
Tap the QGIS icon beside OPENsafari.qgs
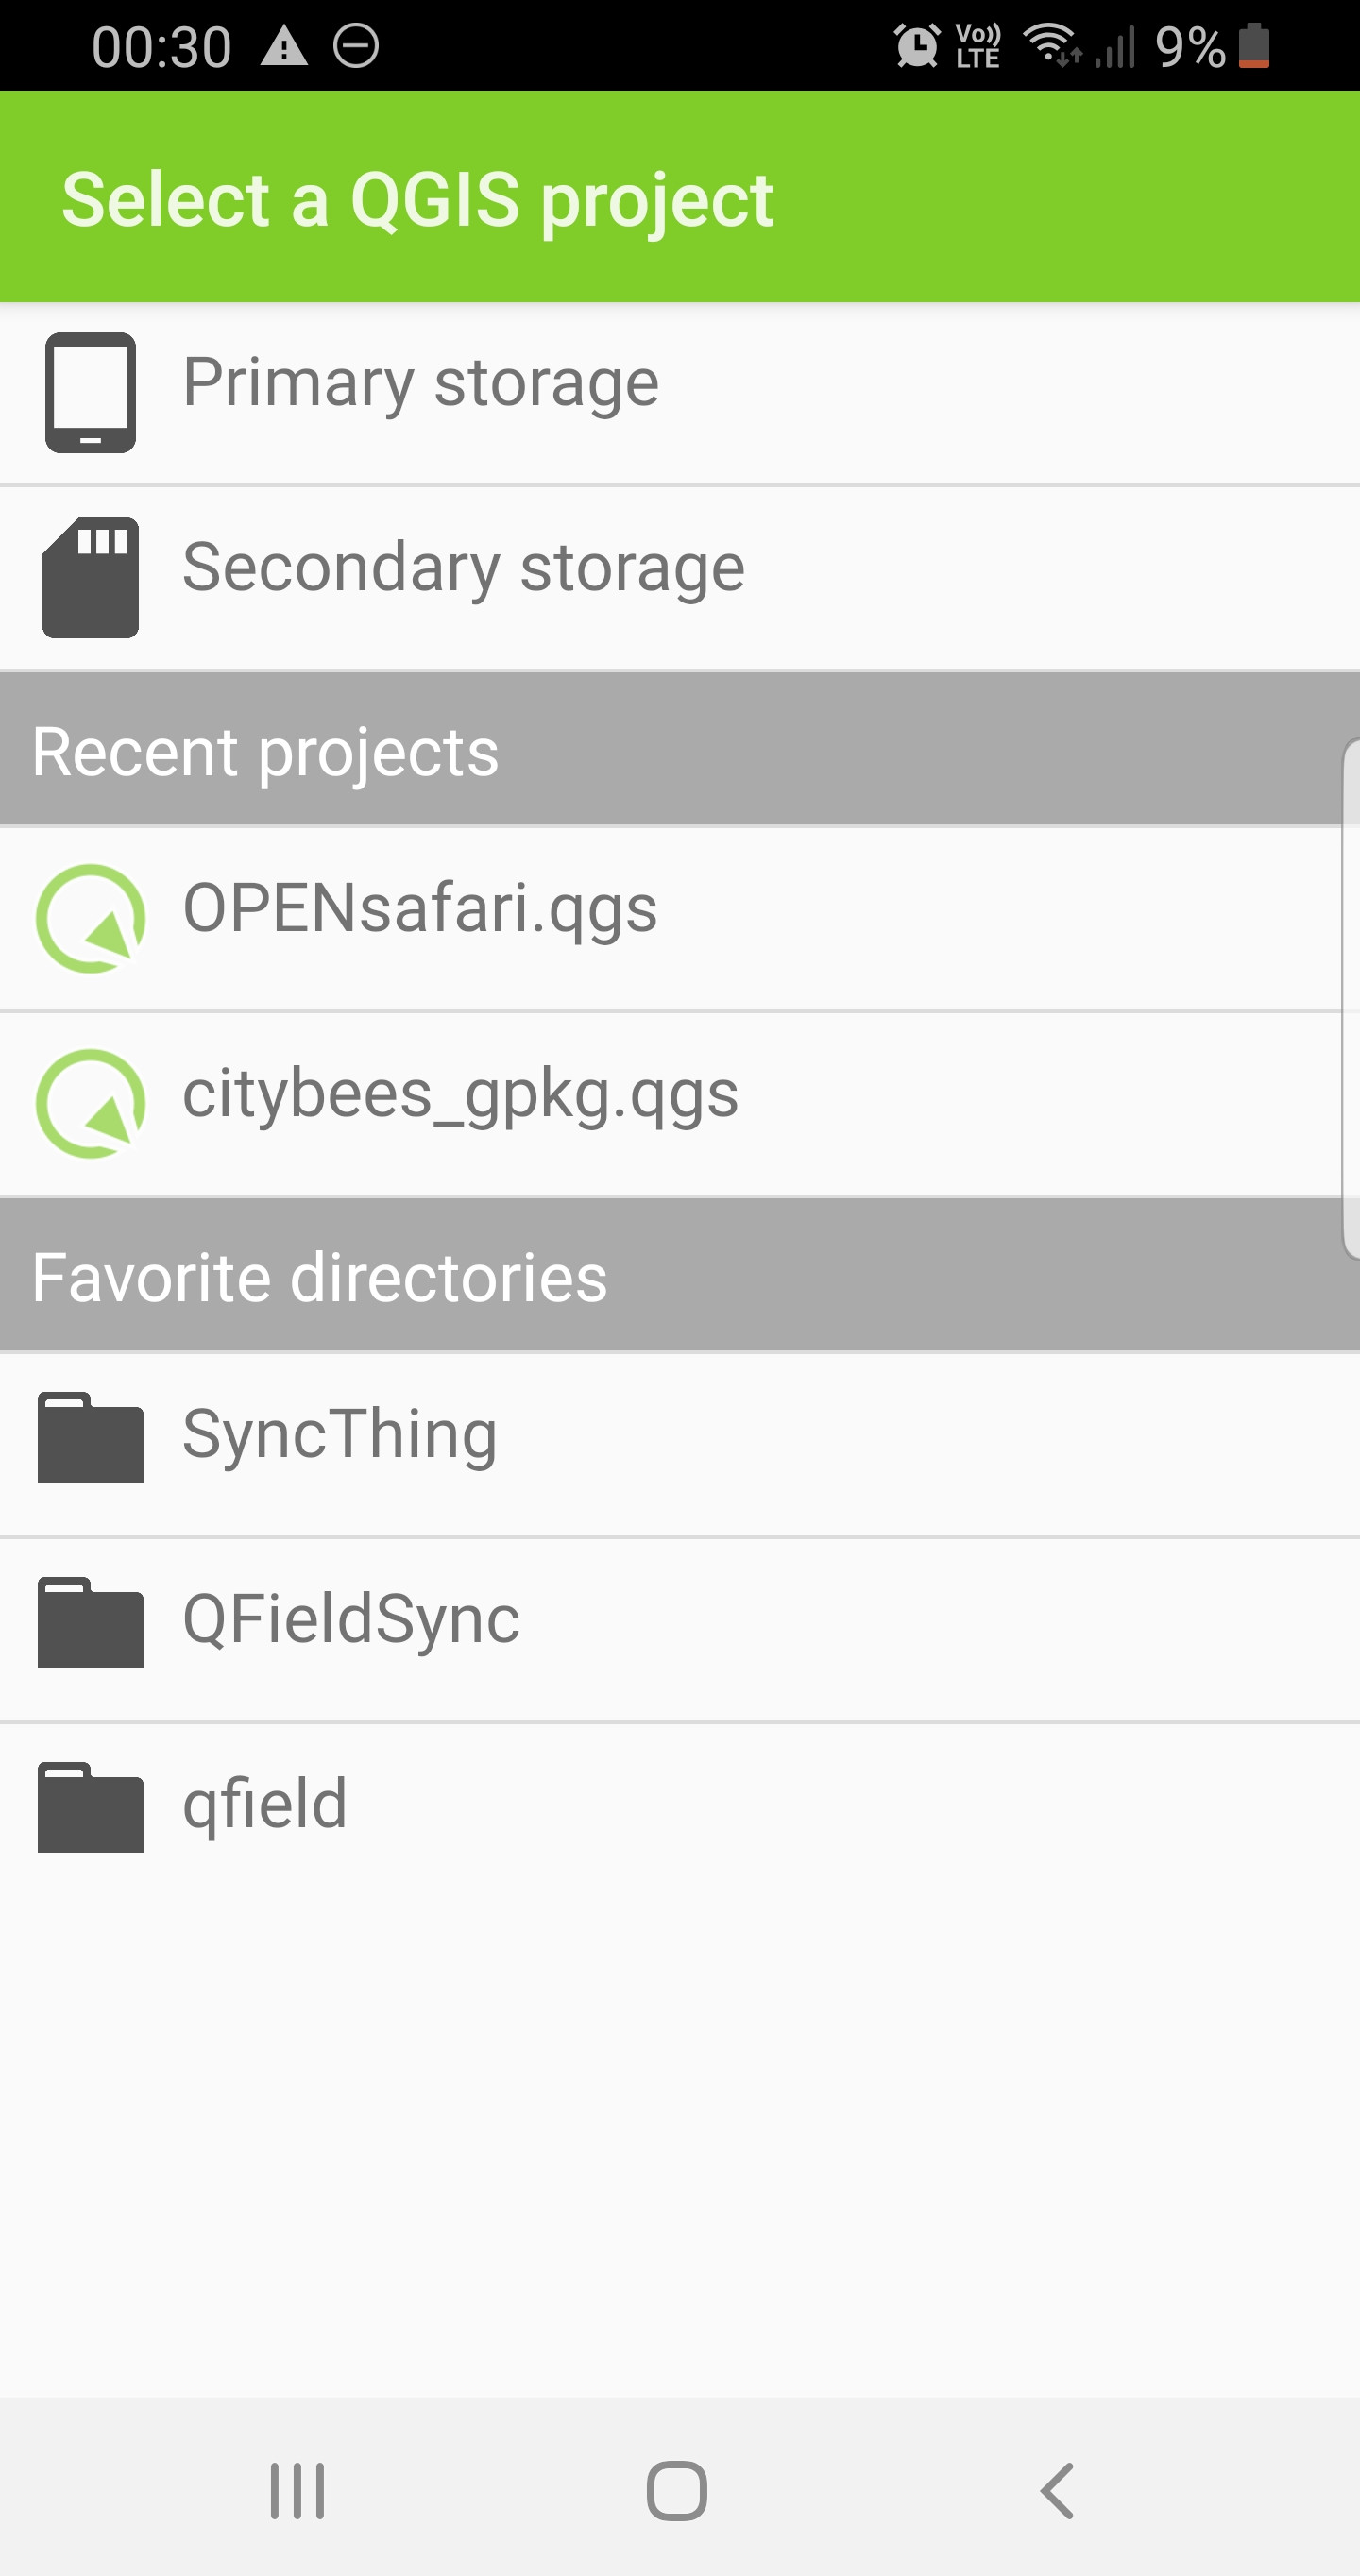pyautogui.click(x=90, y=918)
